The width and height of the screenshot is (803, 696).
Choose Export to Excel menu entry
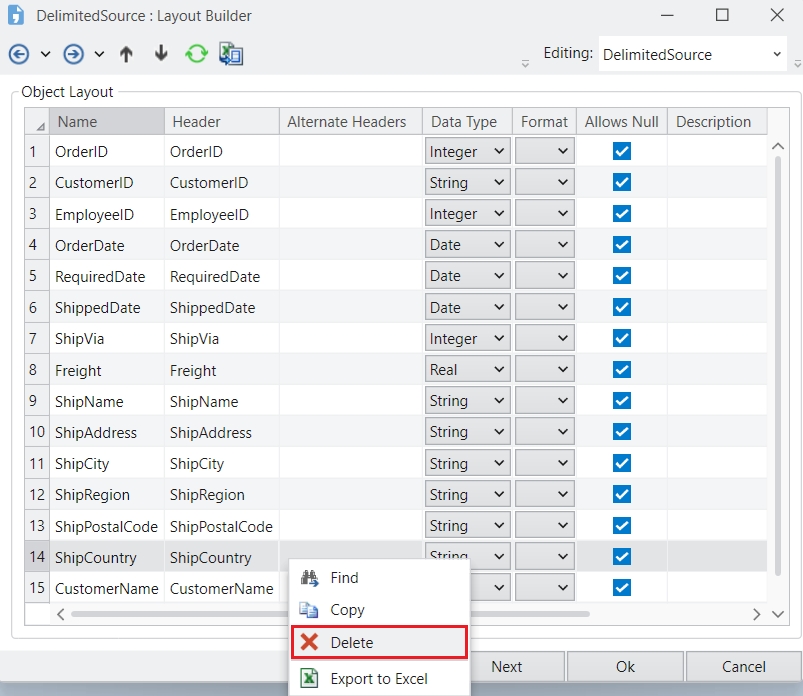(x=378, y=679)
